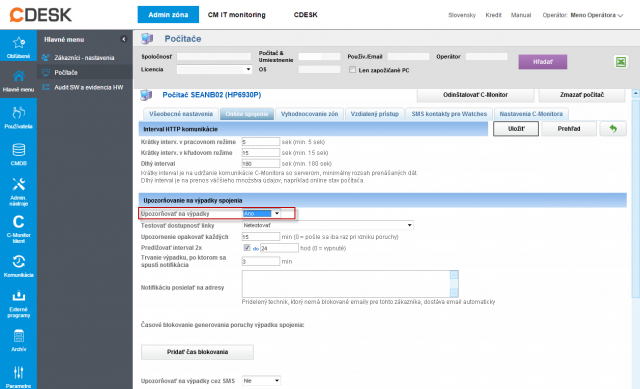Click Notifikáciu posielať na adresy textarea
Viewport: 640px width, 389px height.
point(350,284)
